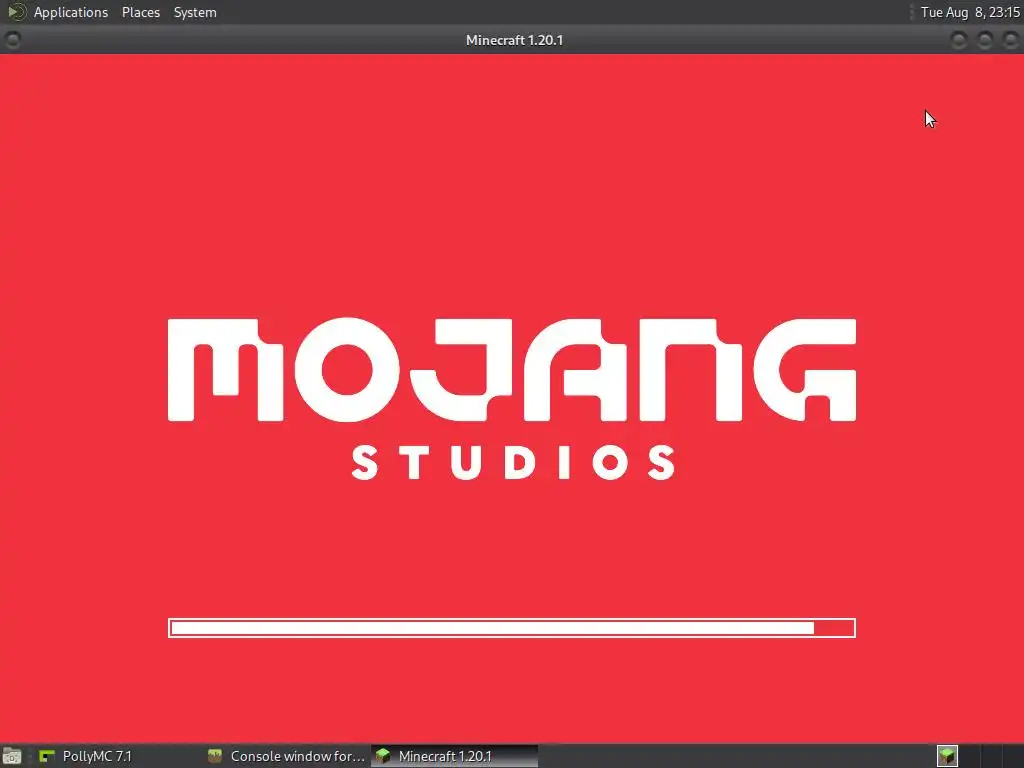Viewport: 1024px width, 768px height.
Task: Switch to Console window taskbar entry
Action: point(286,756)
